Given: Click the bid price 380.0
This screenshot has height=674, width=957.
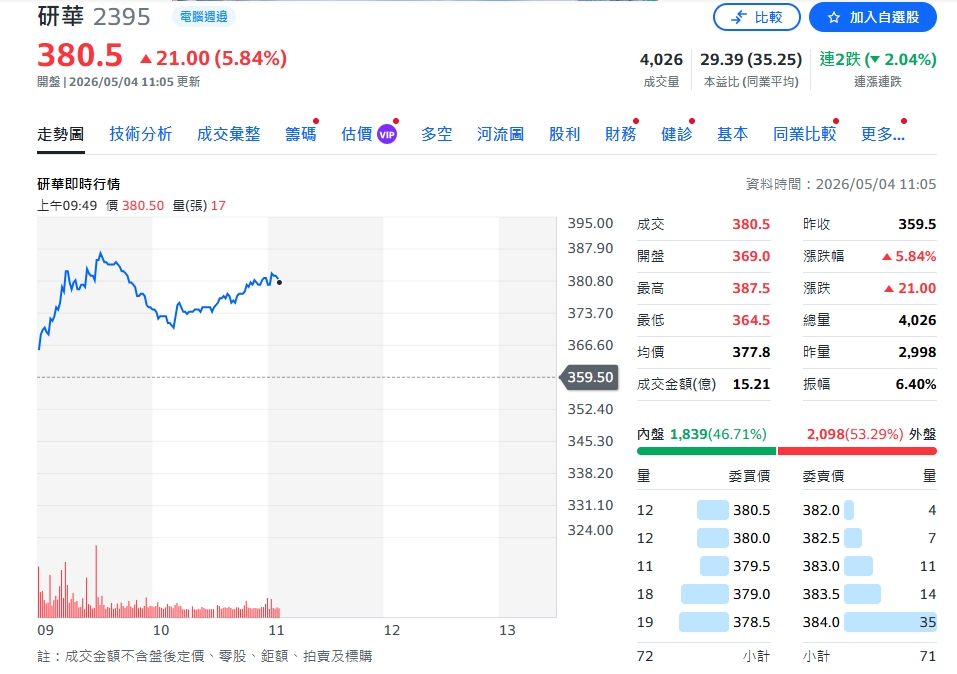Looking at the screenshot, I should tap(751, 538).
